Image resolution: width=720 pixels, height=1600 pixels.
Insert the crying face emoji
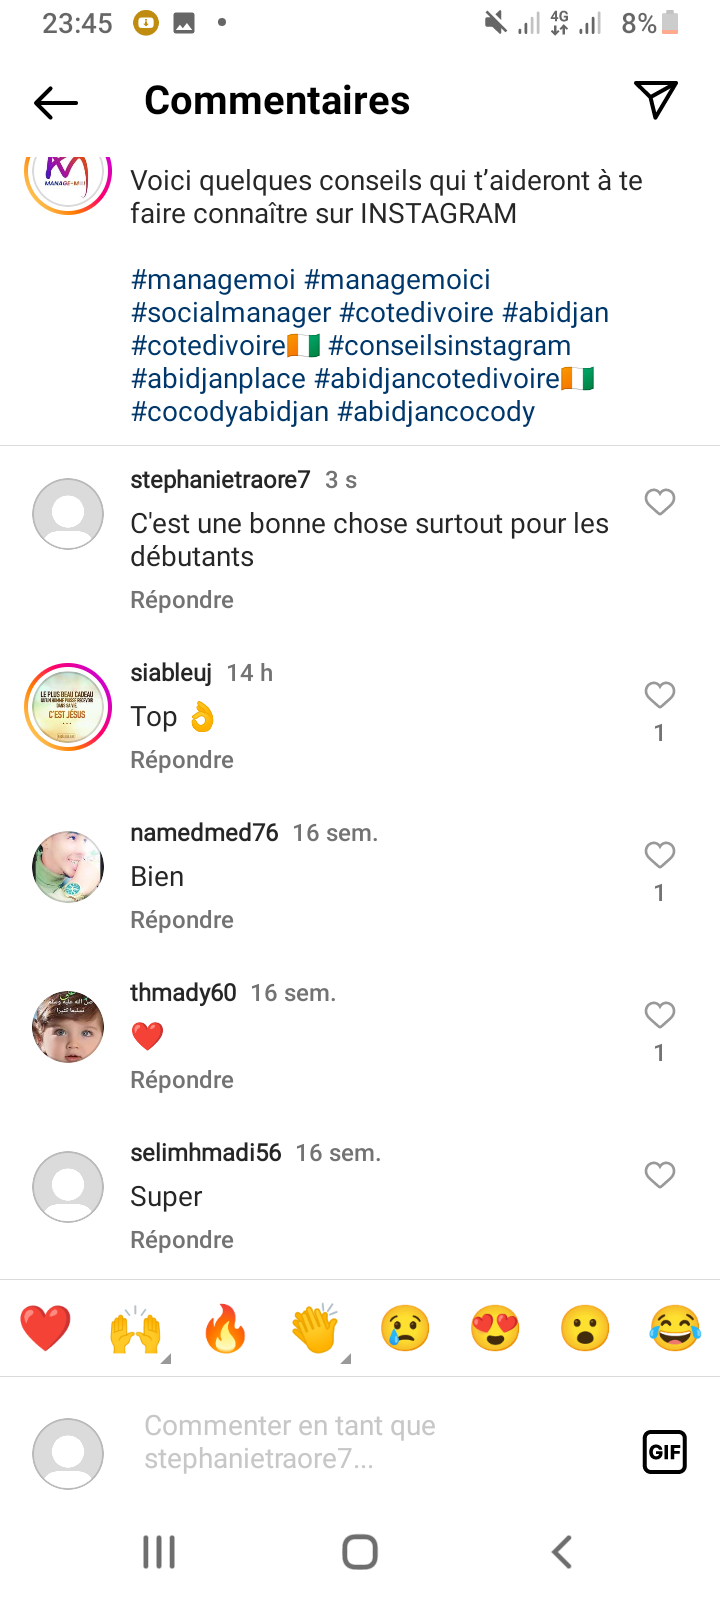(405, 1330)
